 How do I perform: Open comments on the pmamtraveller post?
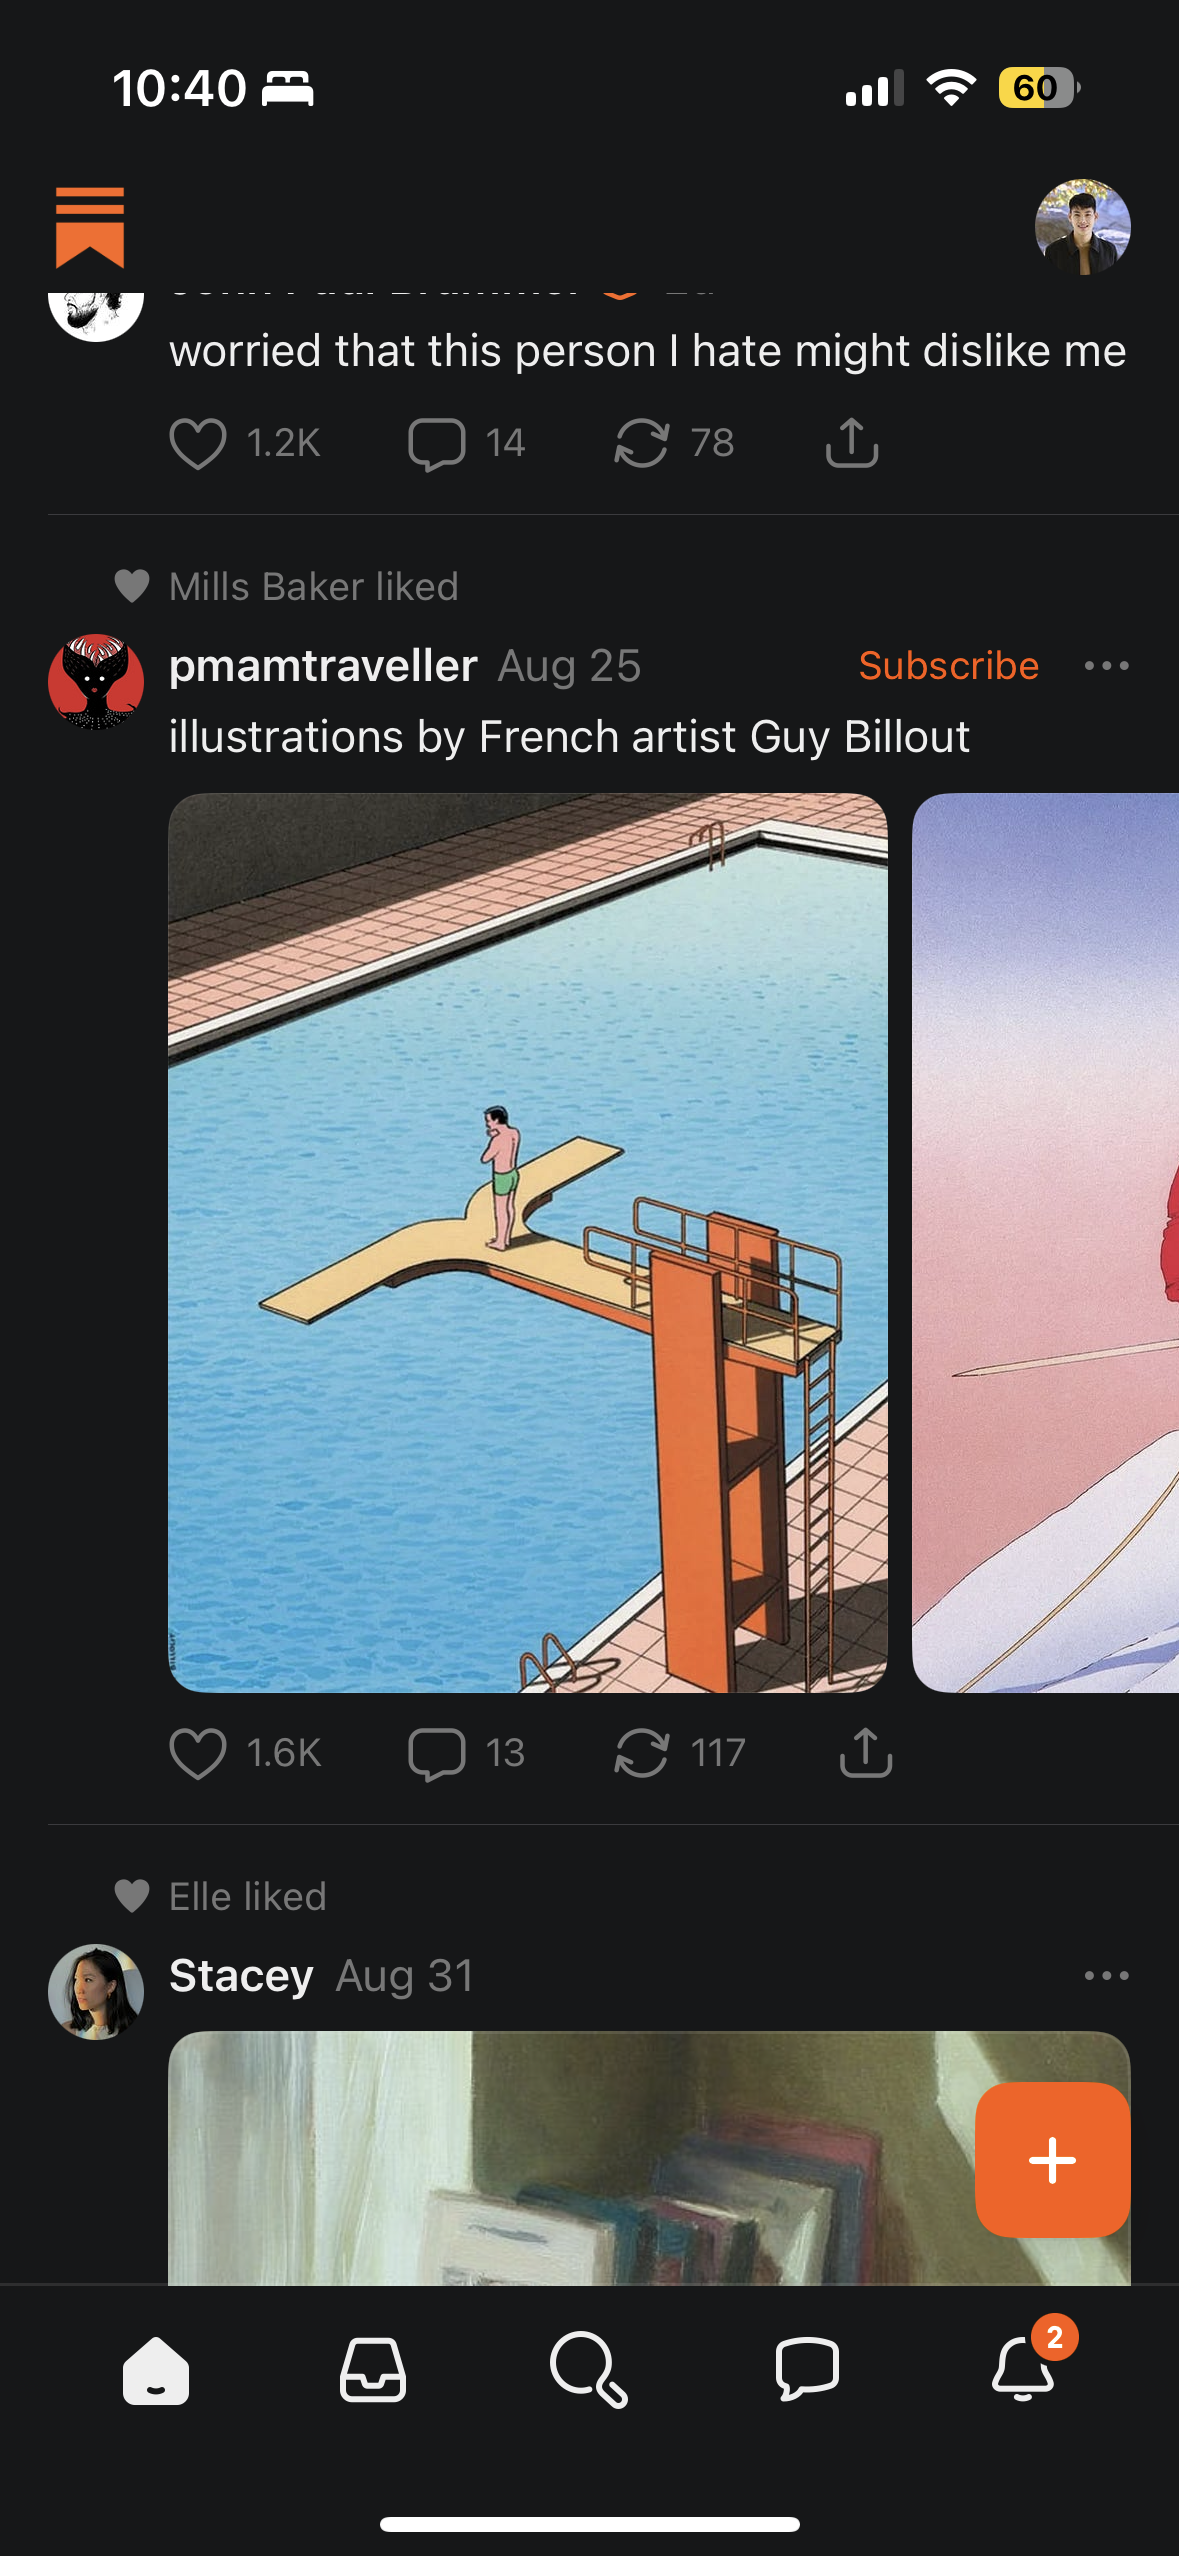pyautogui.click(x=437, y=1753)
